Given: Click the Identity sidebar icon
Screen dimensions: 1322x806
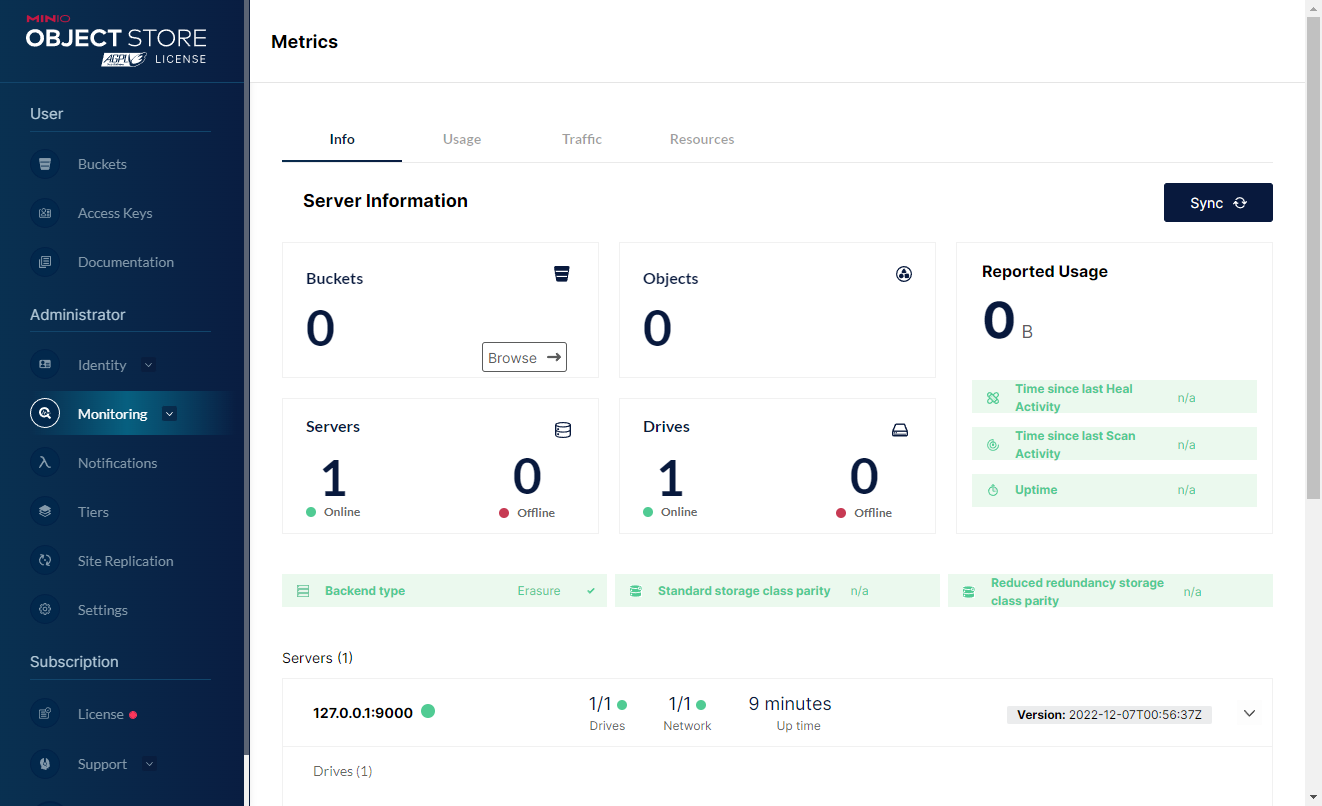Looking at the screenshot, I should pyautogui.click(x=45, y=365).
